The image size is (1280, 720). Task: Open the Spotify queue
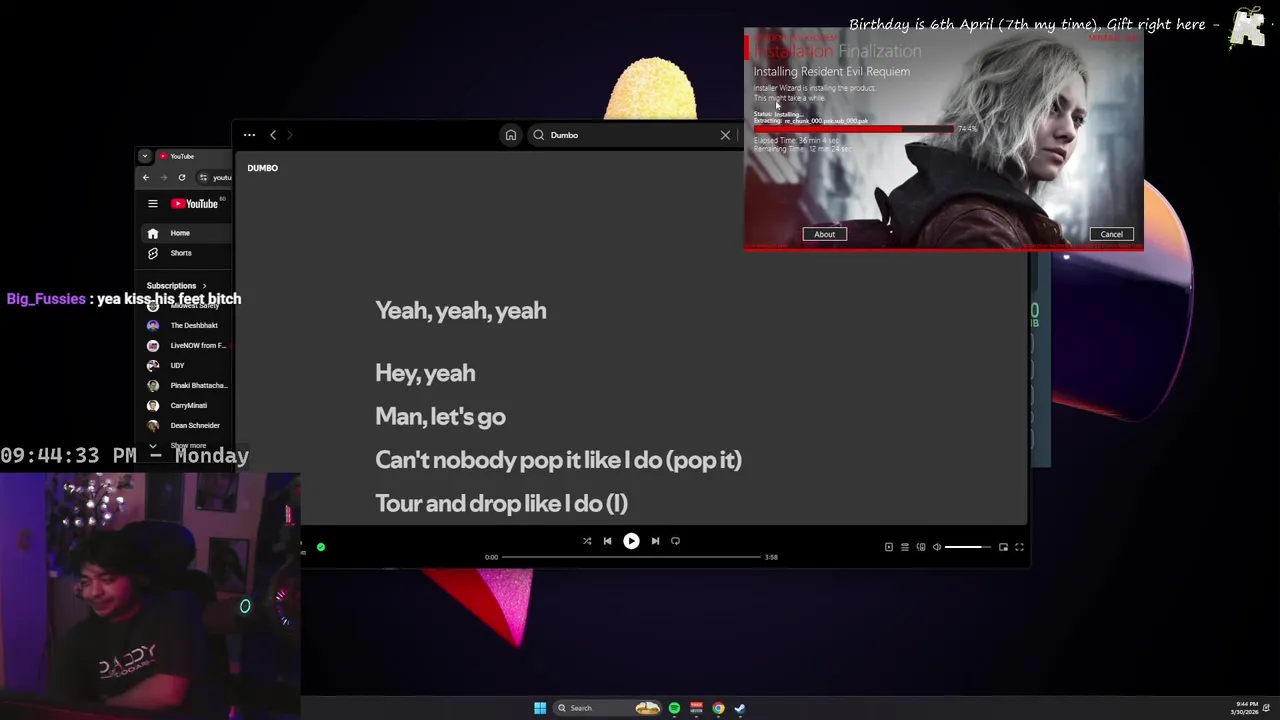click(905, 547)
